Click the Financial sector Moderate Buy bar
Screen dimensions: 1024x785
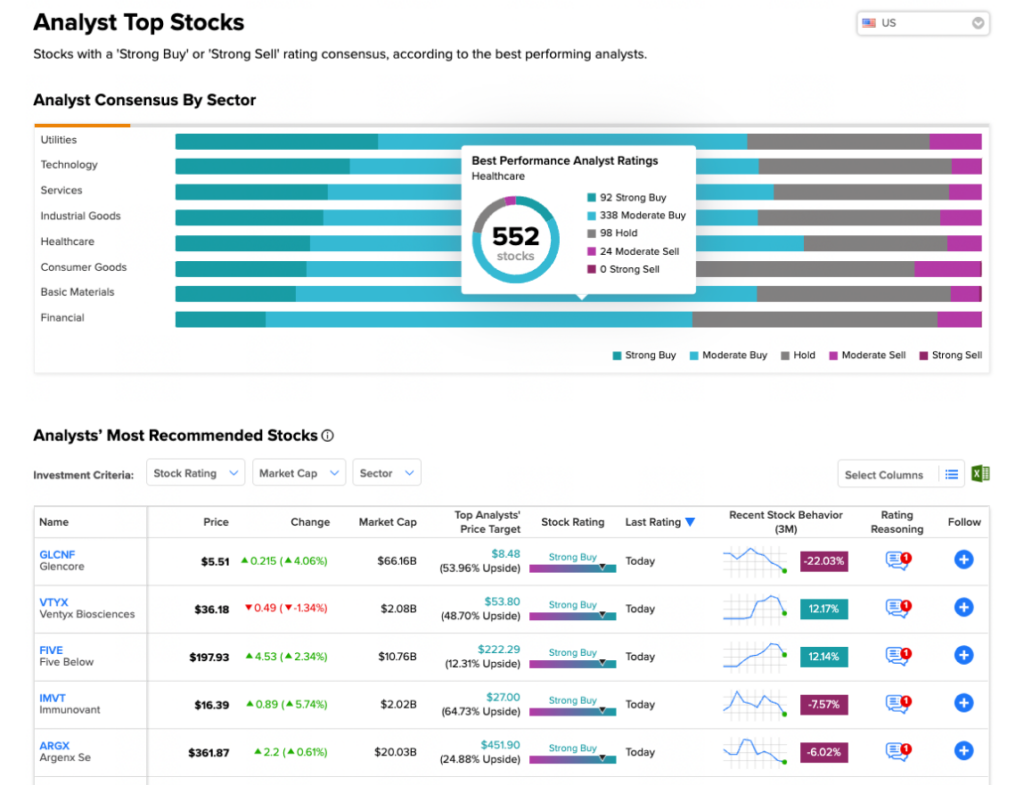(x=479, y=319)
